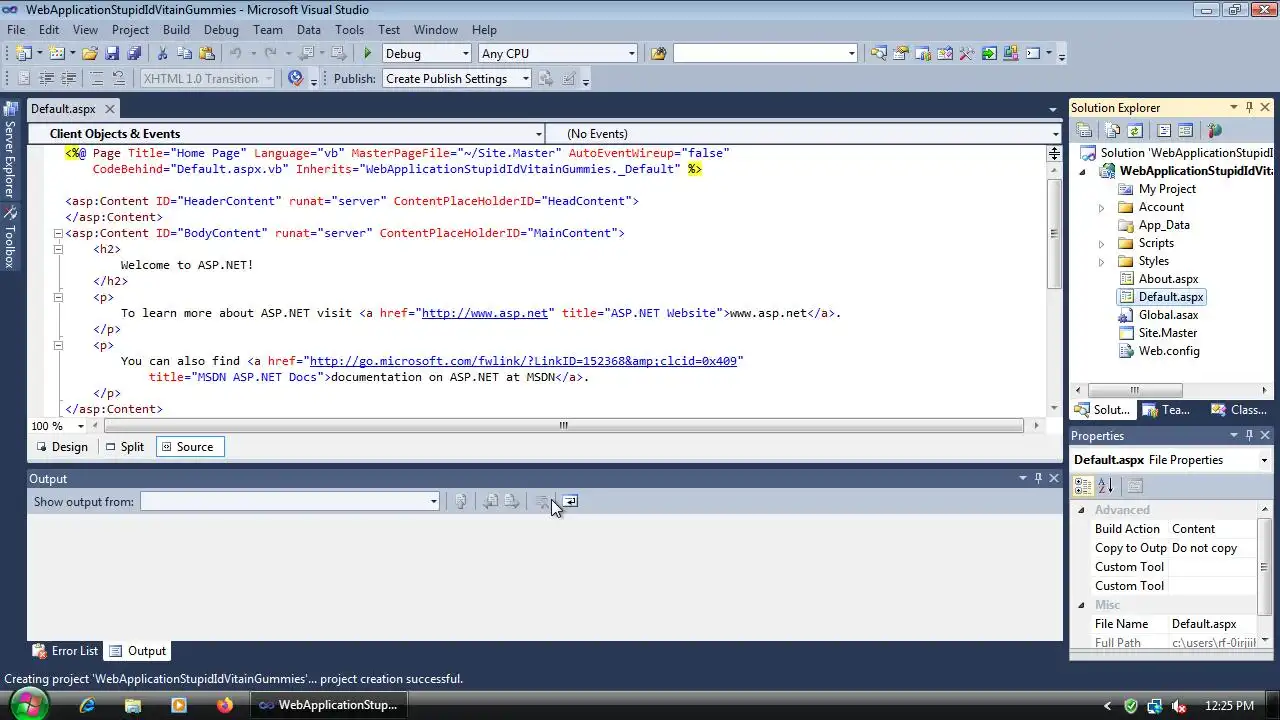The height and width of the screenshot is (720, 1280).
Task: Click the Decrease Indent icon
Action: click(x=46, y=78)
